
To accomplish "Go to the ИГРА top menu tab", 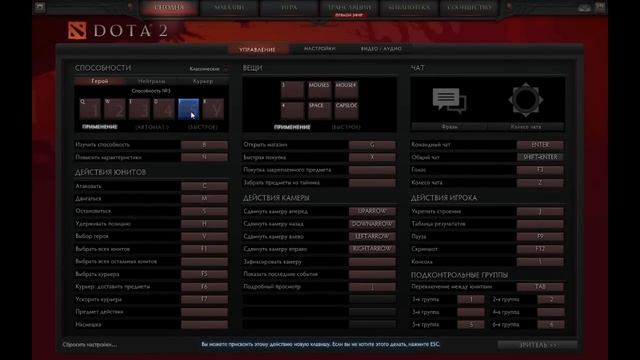I will (289, 7).
